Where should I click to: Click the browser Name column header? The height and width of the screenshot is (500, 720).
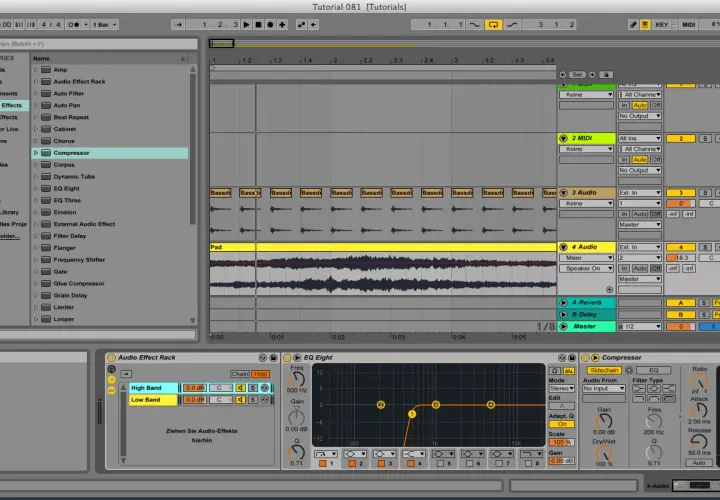[109, 59]
